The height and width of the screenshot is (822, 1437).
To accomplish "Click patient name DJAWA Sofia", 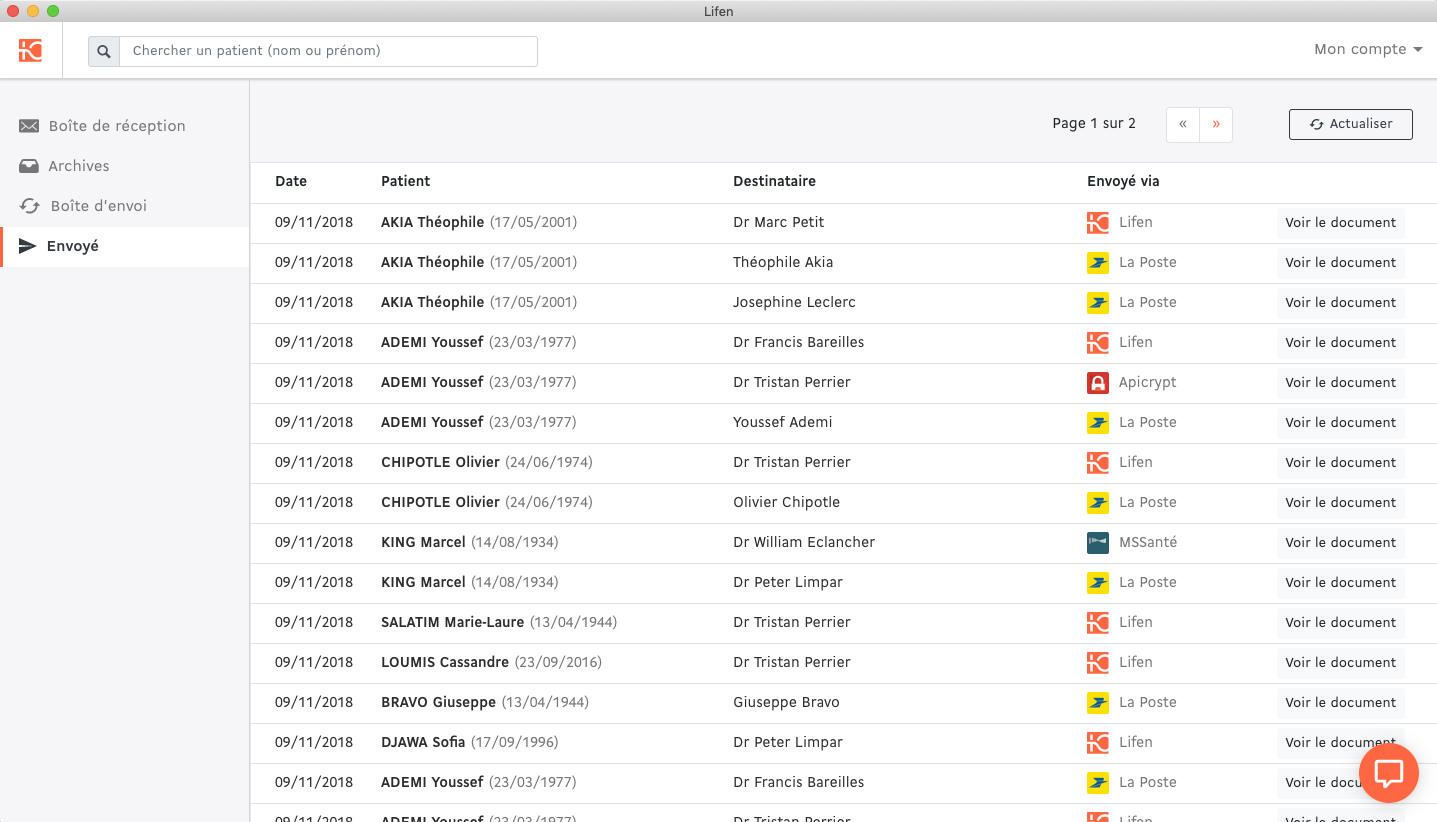I will [x=423, y=743].
